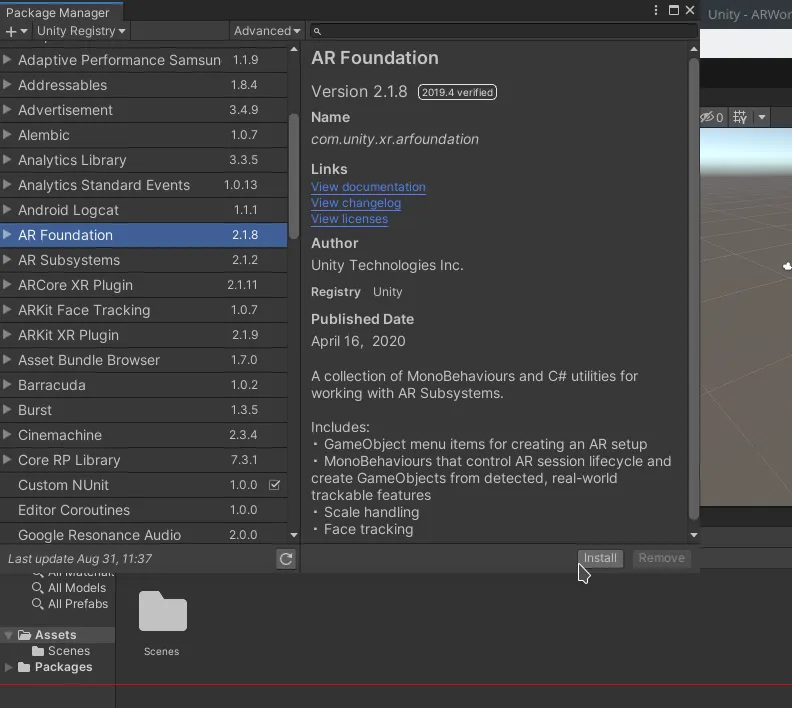The height and width of the screenshot is (708, 792).
Task: Select Scenes folder in project tree
Action: tap(61, 651)
